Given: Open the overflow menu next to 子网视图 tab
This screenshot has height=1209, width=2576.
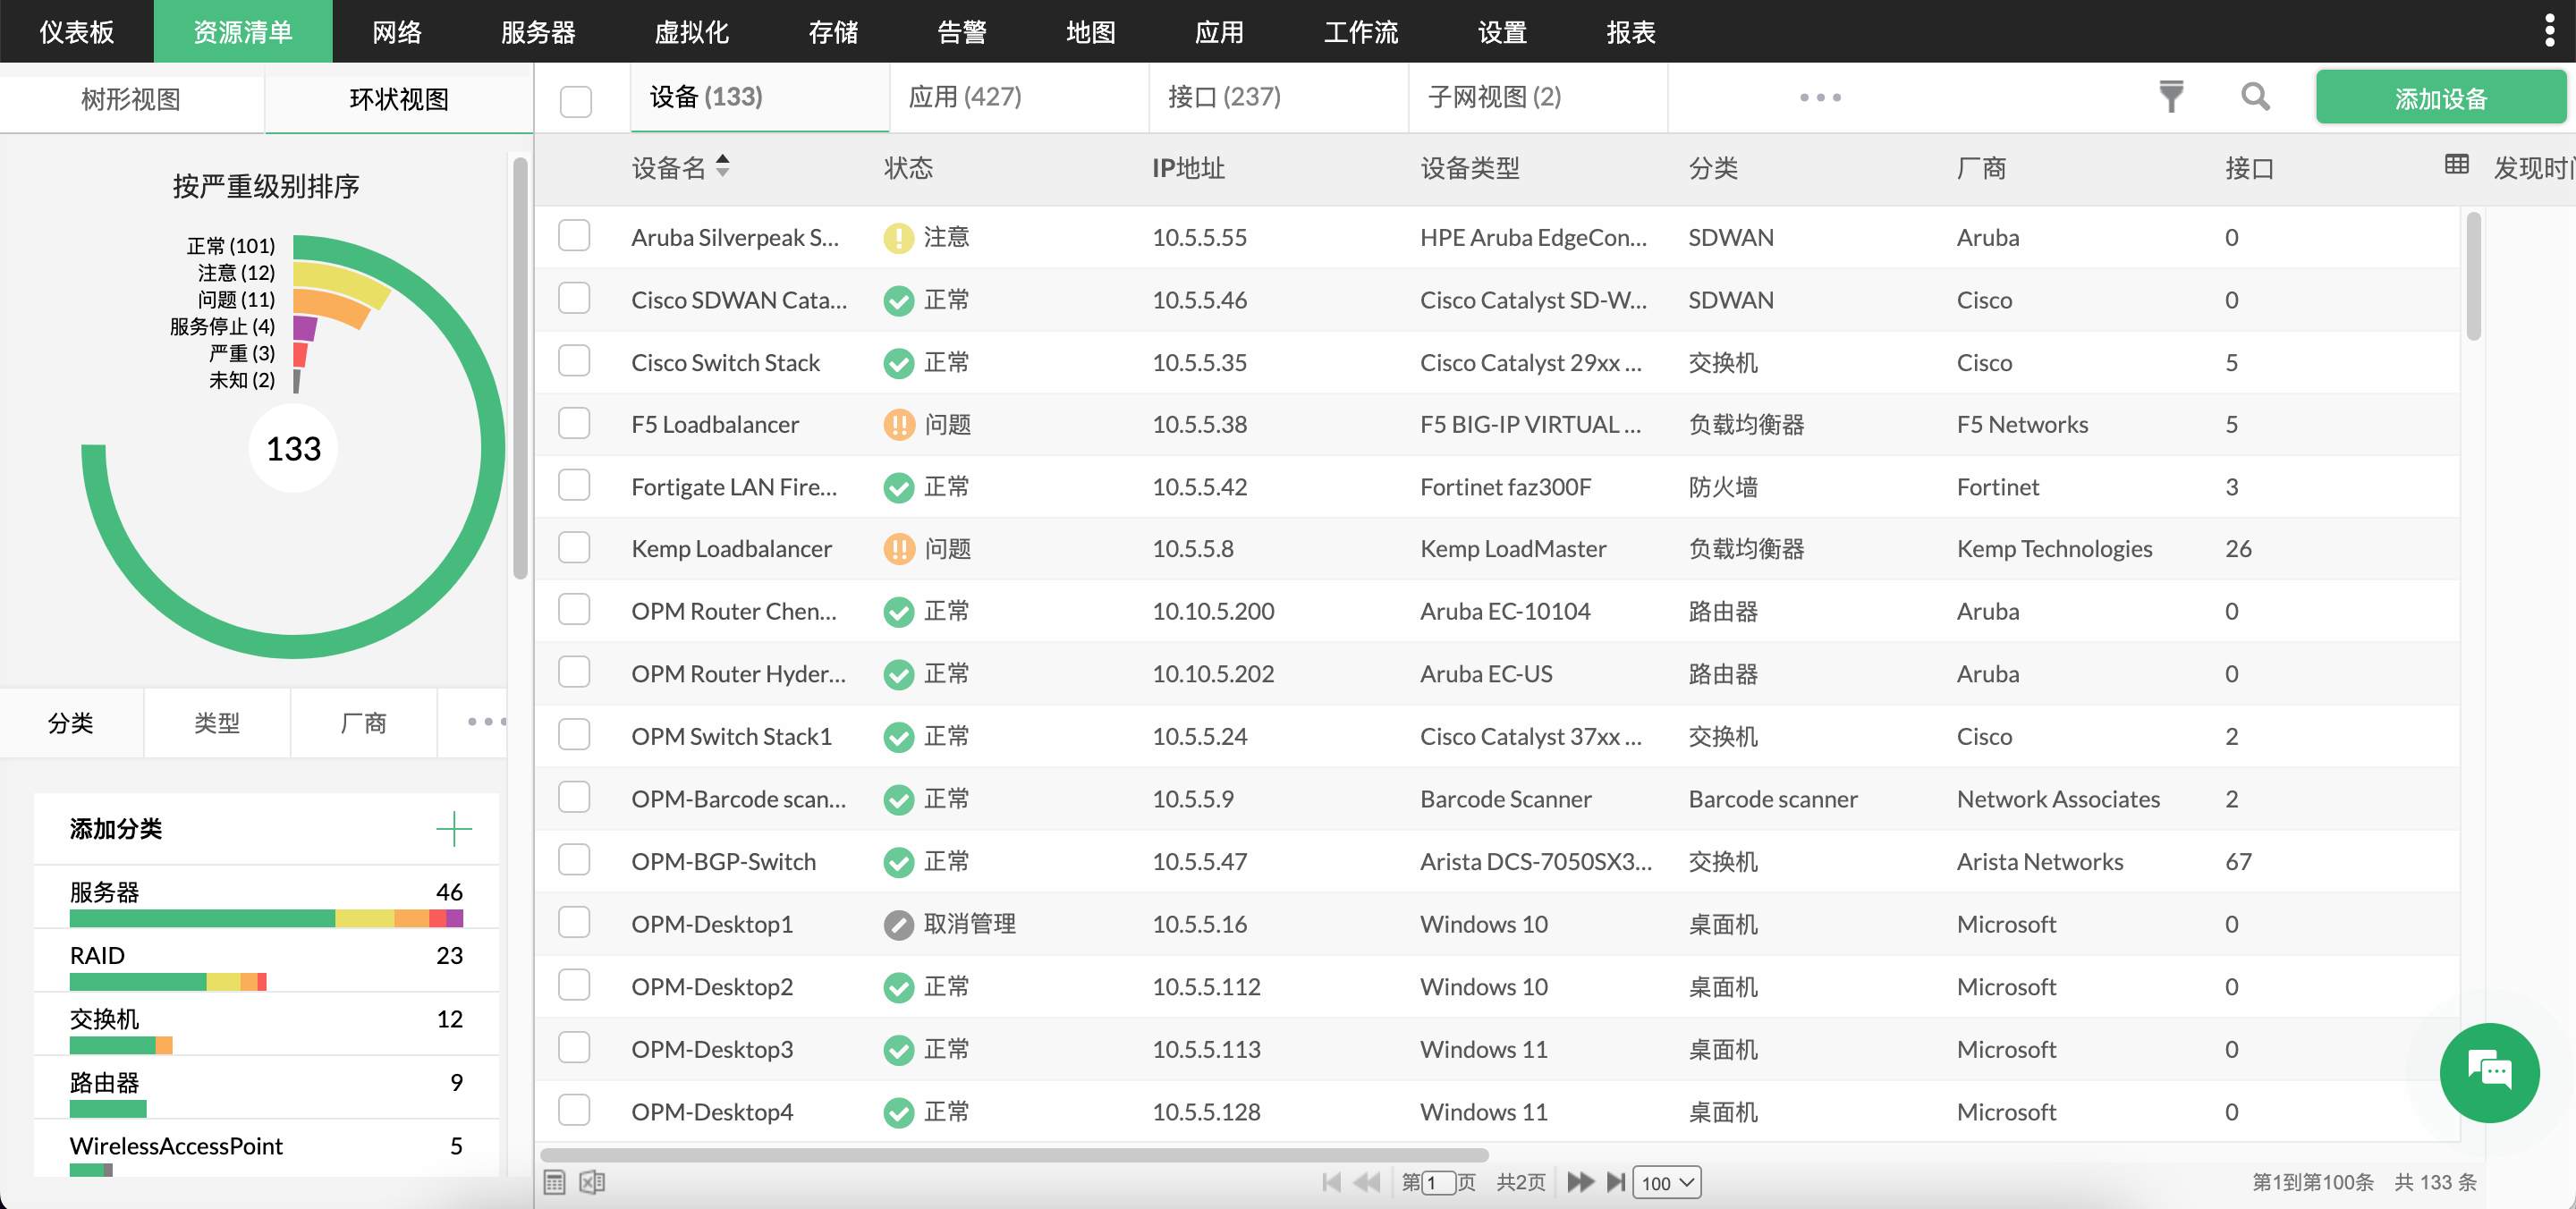Looking at the screenshot, I should coord(1819,97).
